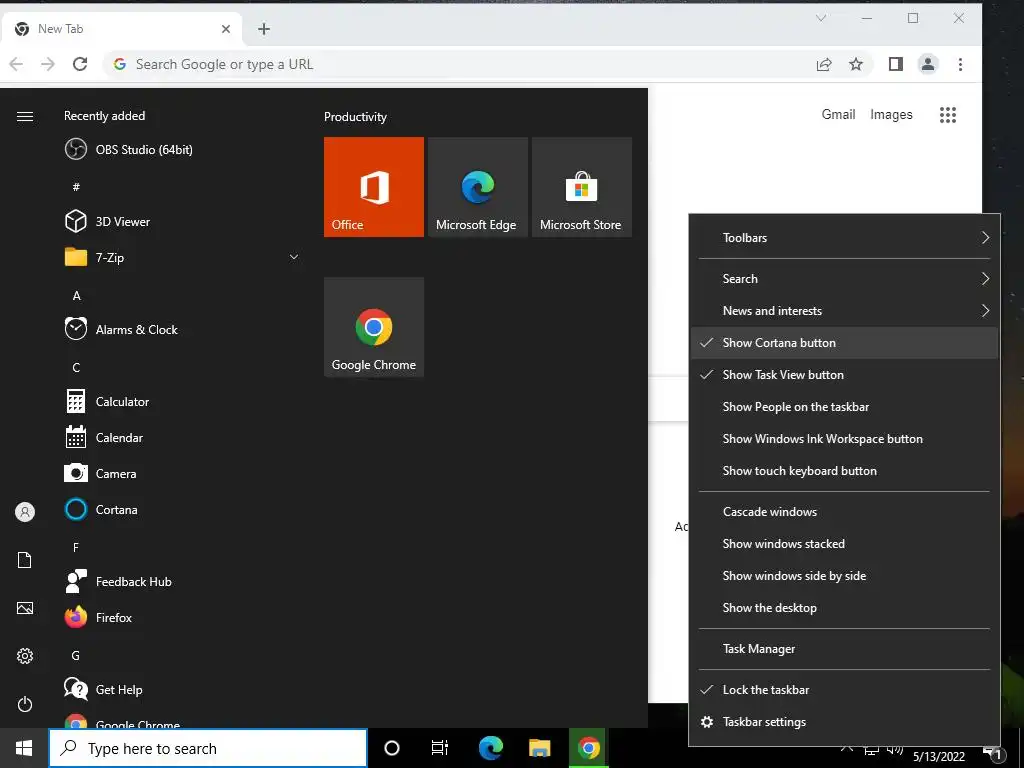This screenshot has width=1024, height=768.
Task: Open the Chrome profile avatar
Action: pos(927,64)
